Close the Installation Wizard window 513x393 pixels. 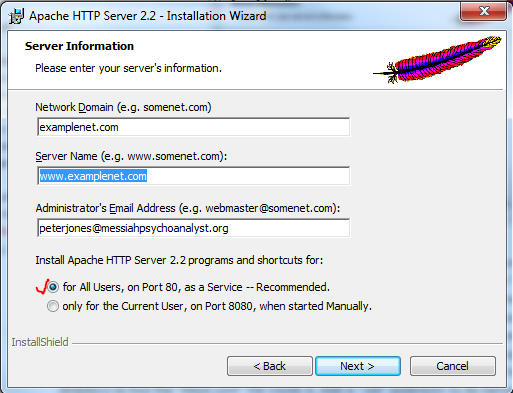[x=483, y=12]
